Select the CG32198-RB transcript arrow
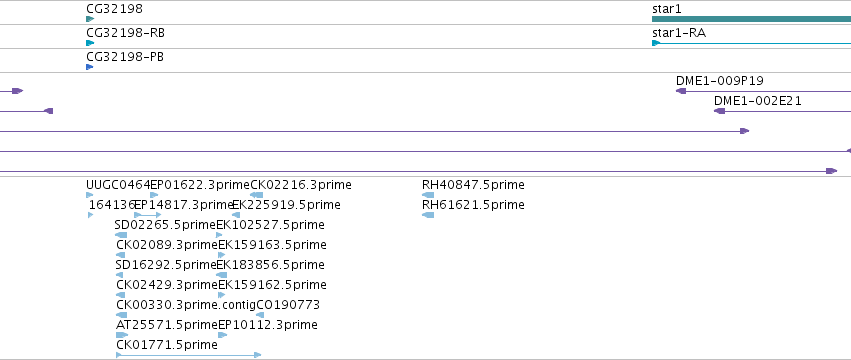 tap(90, 43)
